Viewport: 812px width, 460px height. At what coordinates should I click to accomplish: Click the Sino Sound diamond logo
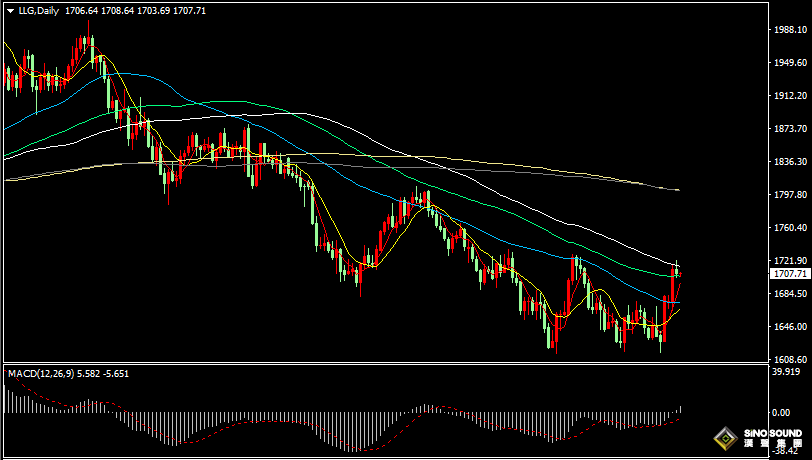click(x=722, y=438)
